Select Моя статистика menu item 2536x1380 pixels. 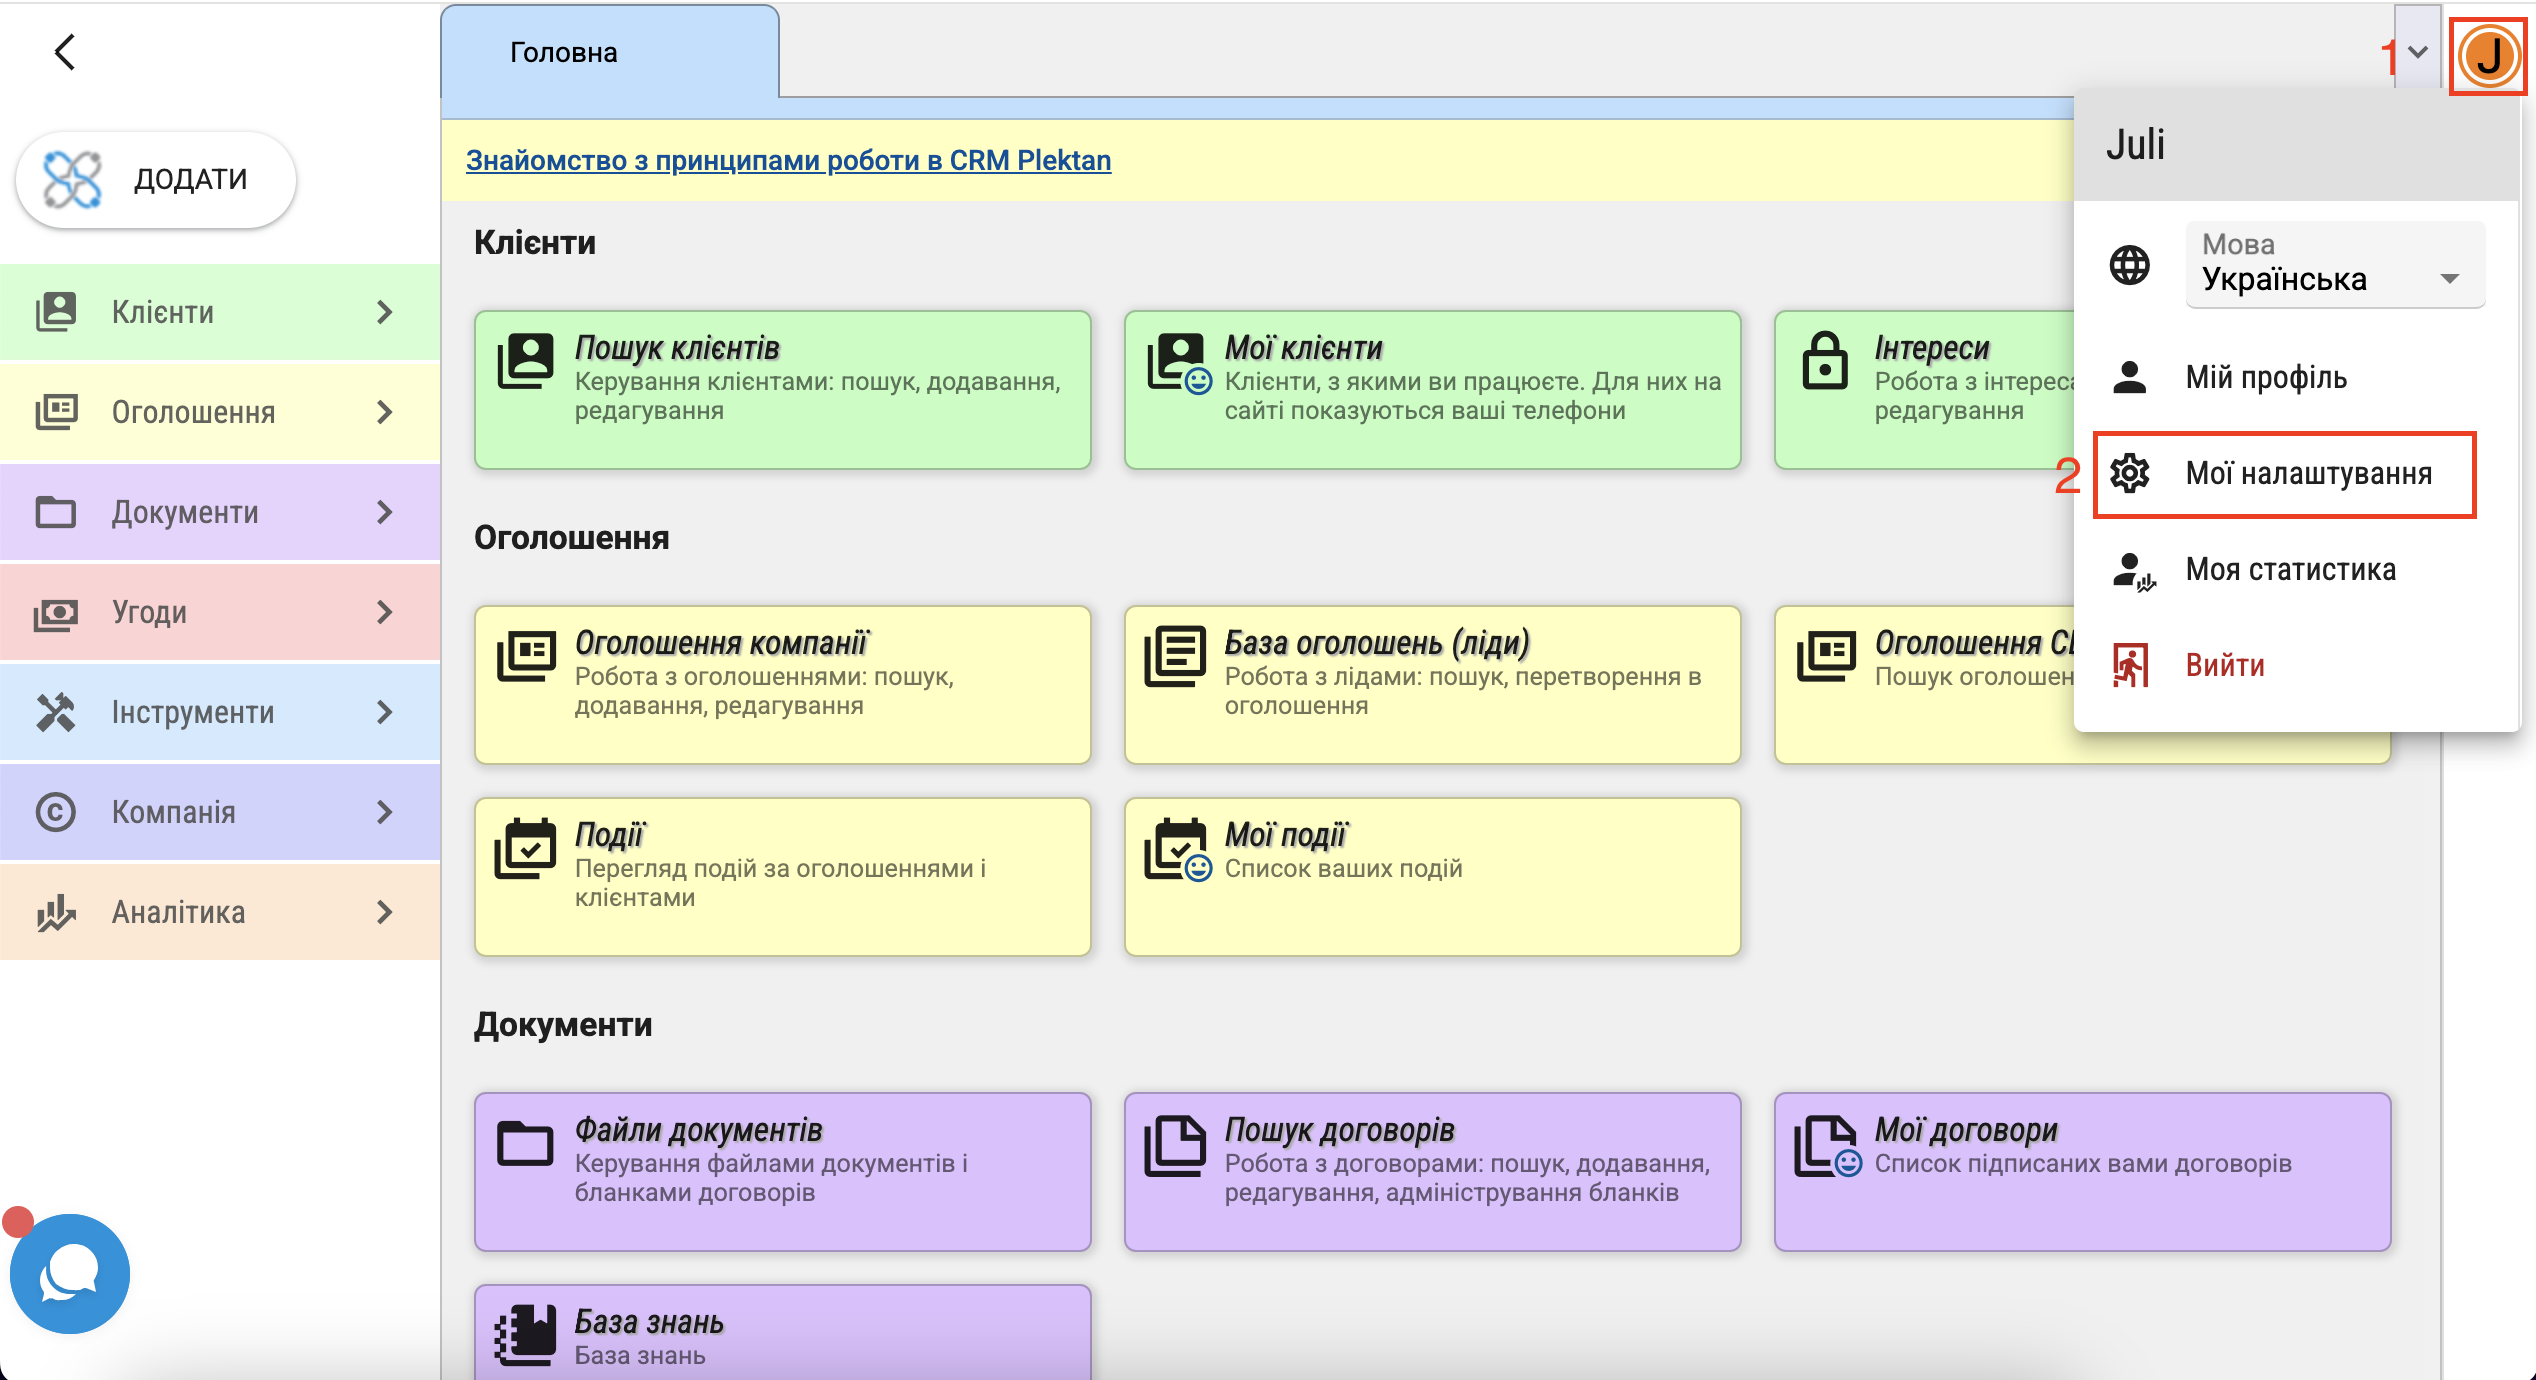pos(2289,570)
